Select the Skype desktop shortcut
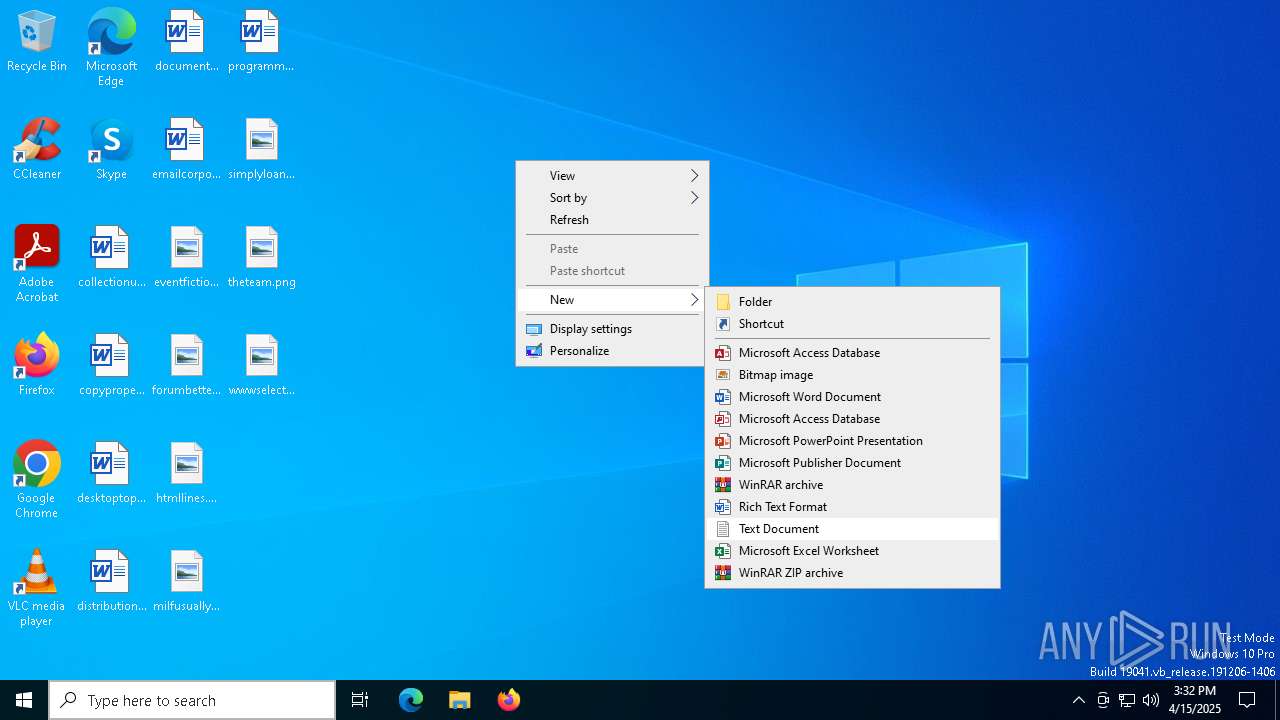The width and height of the screenshot is (1280, 720). (x=111, y=150)
